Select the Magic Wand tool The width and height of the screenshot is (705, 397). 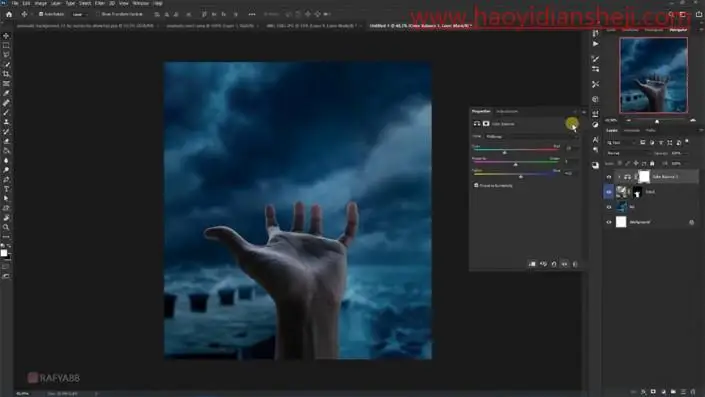(6, 64)
